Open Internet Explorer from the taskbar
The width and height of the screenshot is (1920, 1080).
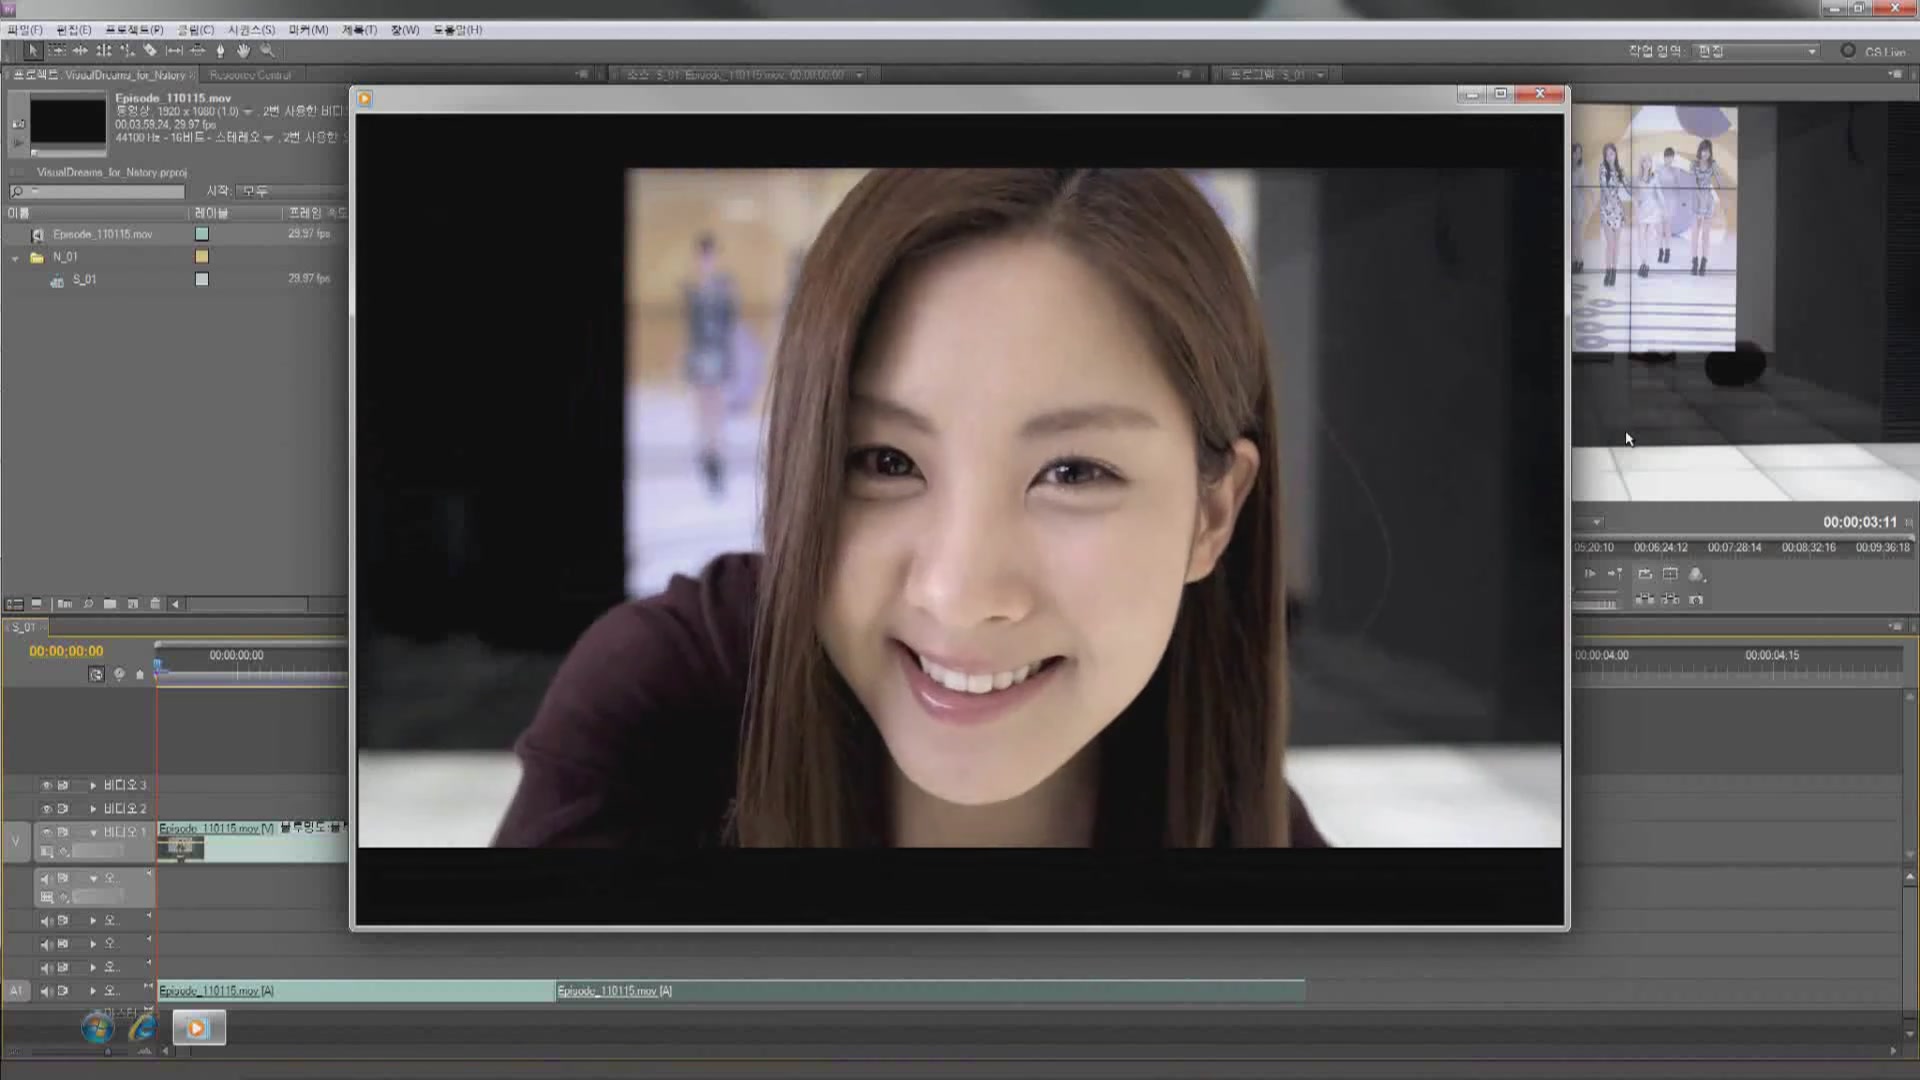(x=143, y=1028)
